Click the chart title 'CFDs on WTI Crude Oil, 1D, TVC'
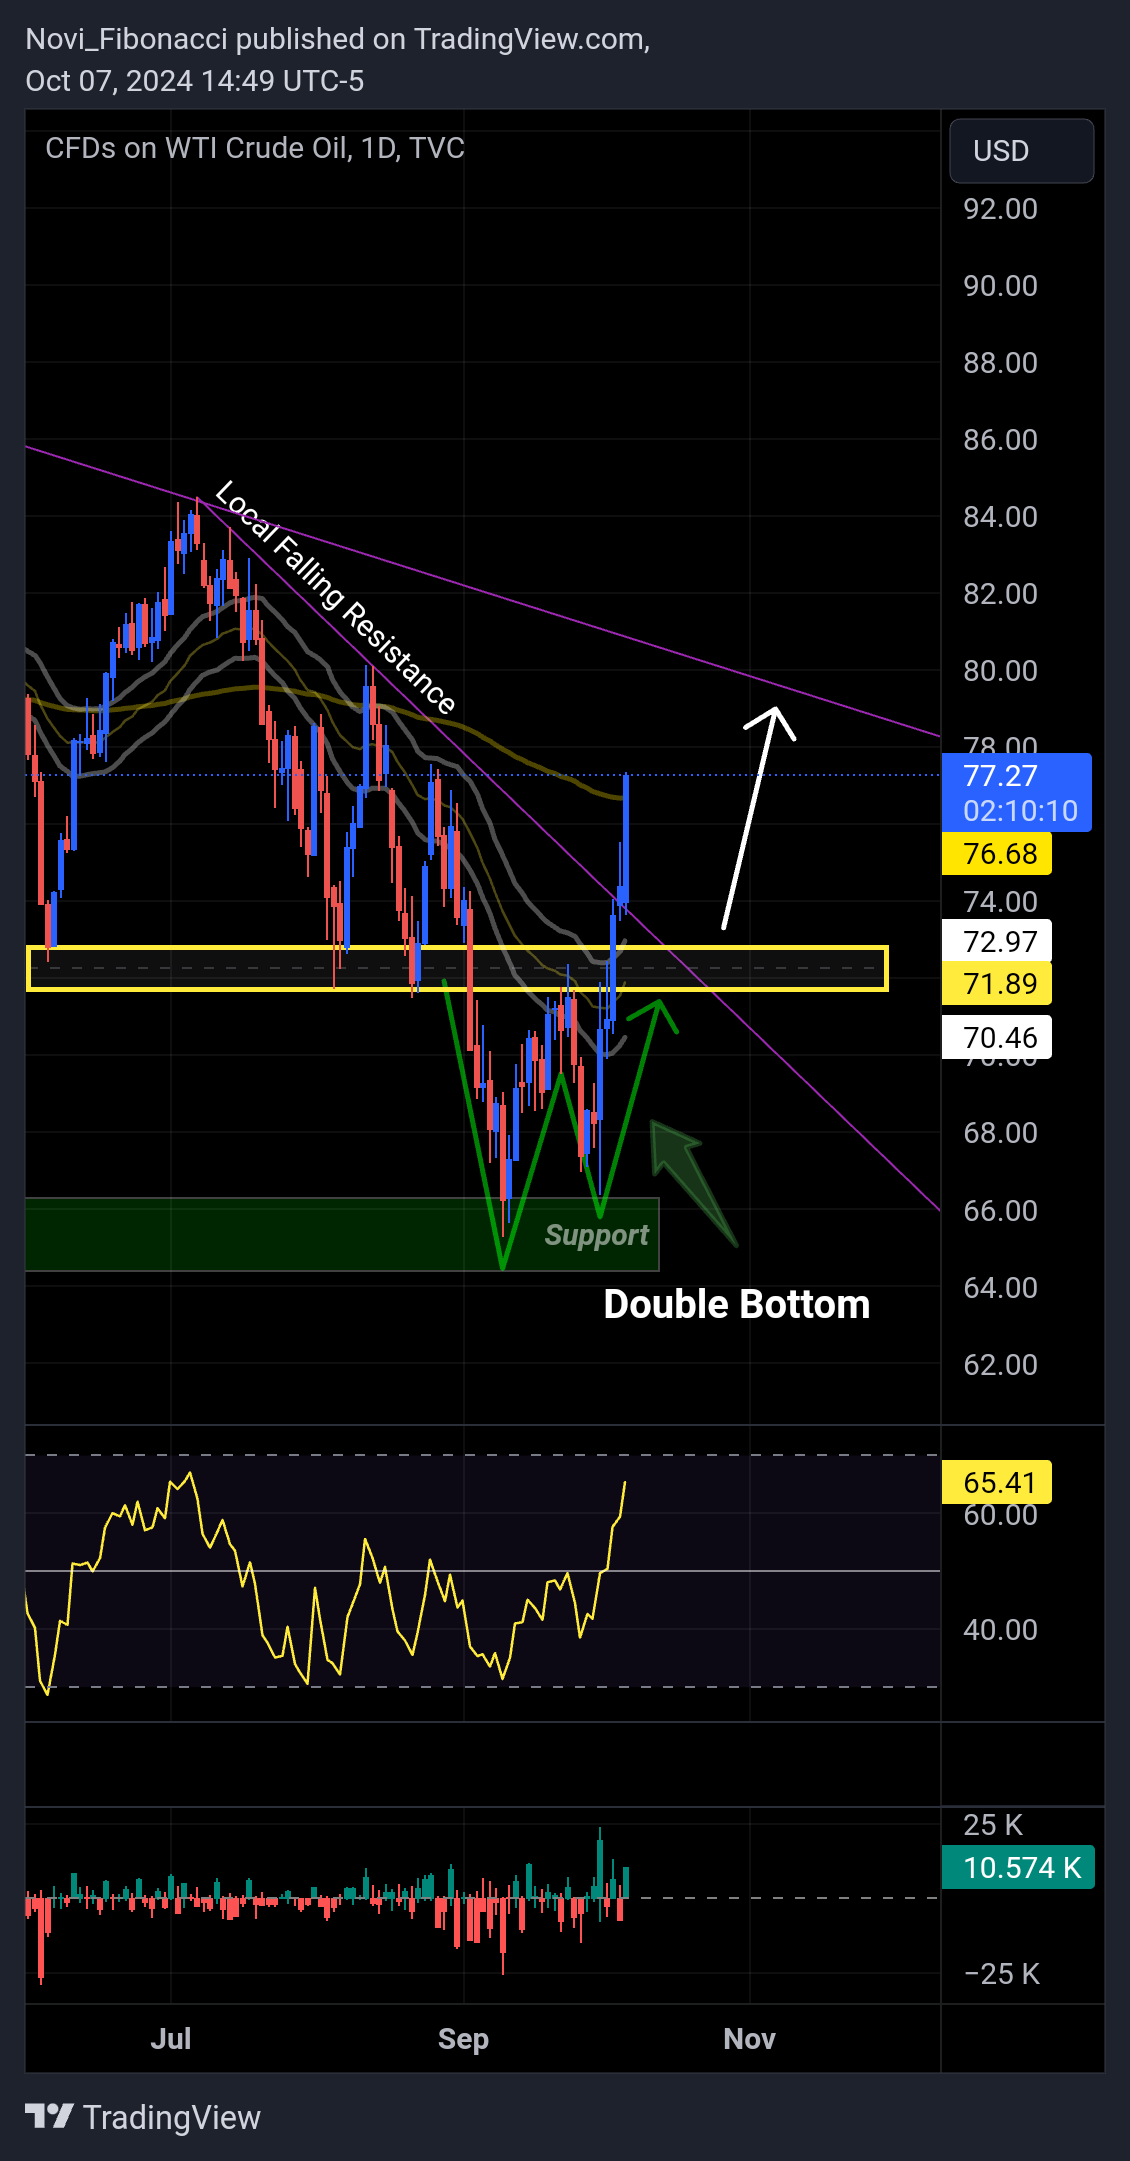Viewport: 1130px width, 2161px height. [x=255, y=148]
